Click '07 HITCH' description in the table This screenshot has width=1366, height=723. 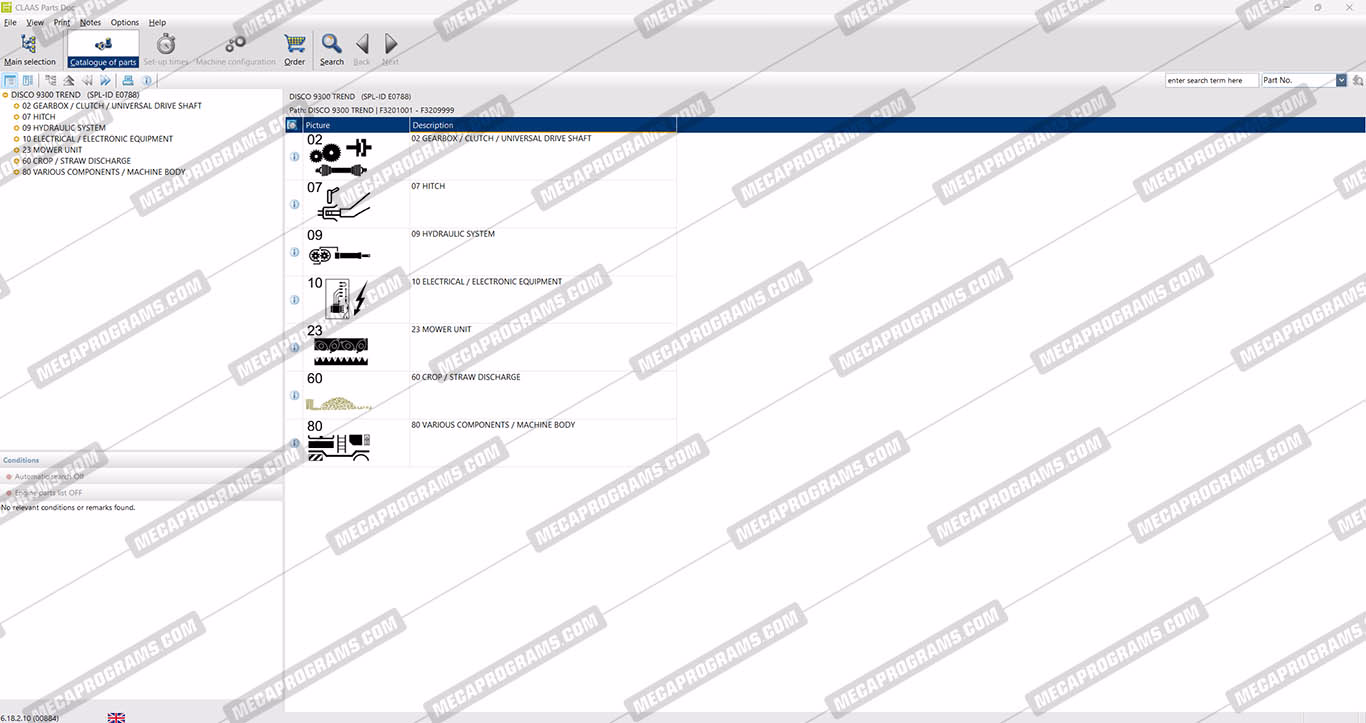point(428,186)
